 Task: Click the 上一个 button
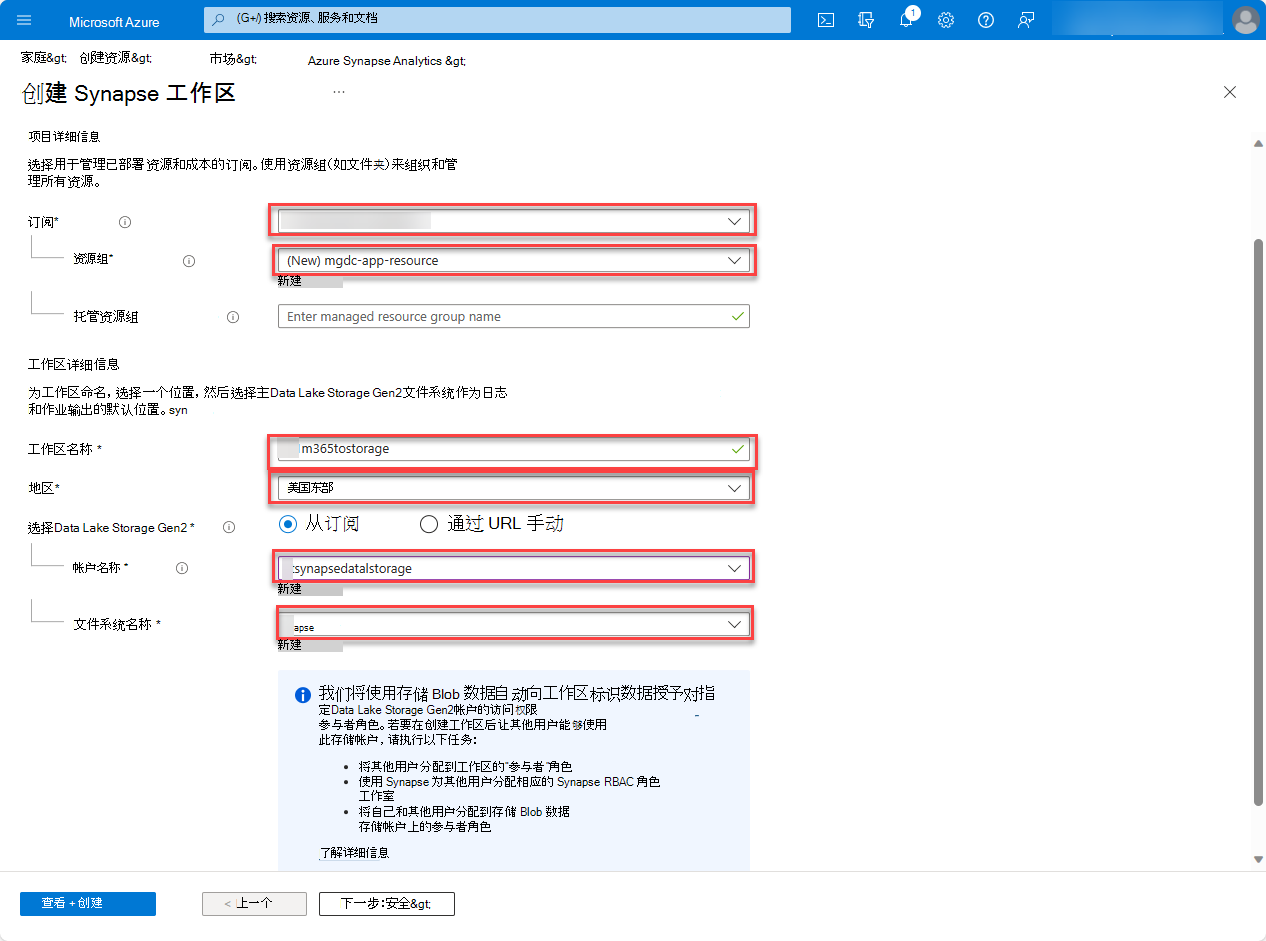coord(254,903)
